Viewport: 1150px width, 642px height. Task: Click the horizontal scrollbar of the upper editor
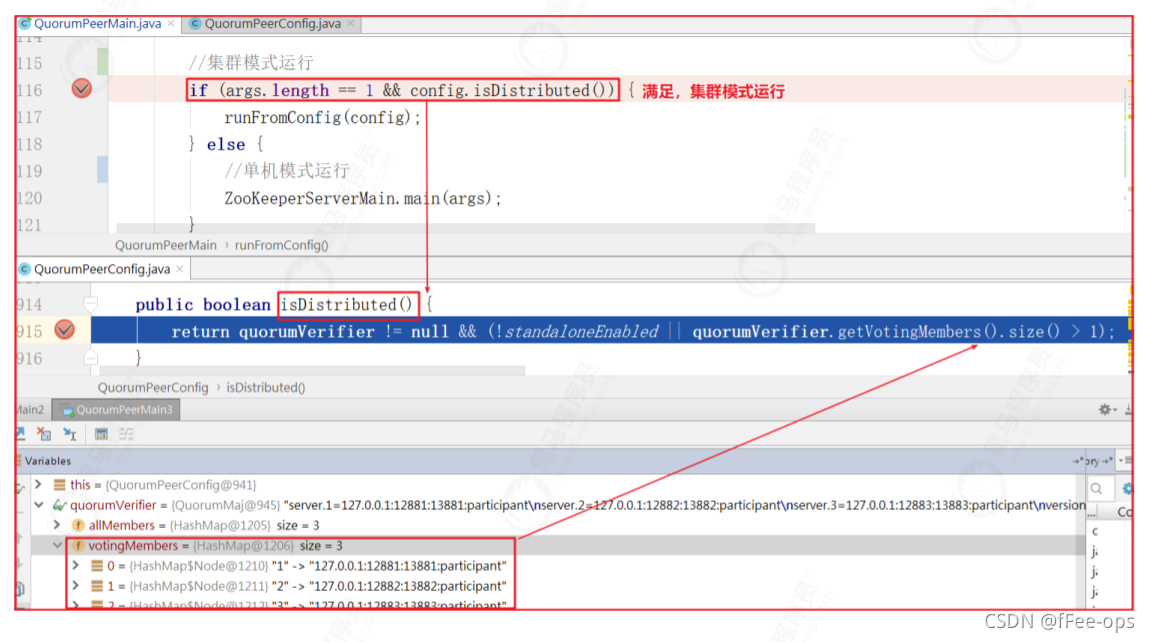point(465,228)
